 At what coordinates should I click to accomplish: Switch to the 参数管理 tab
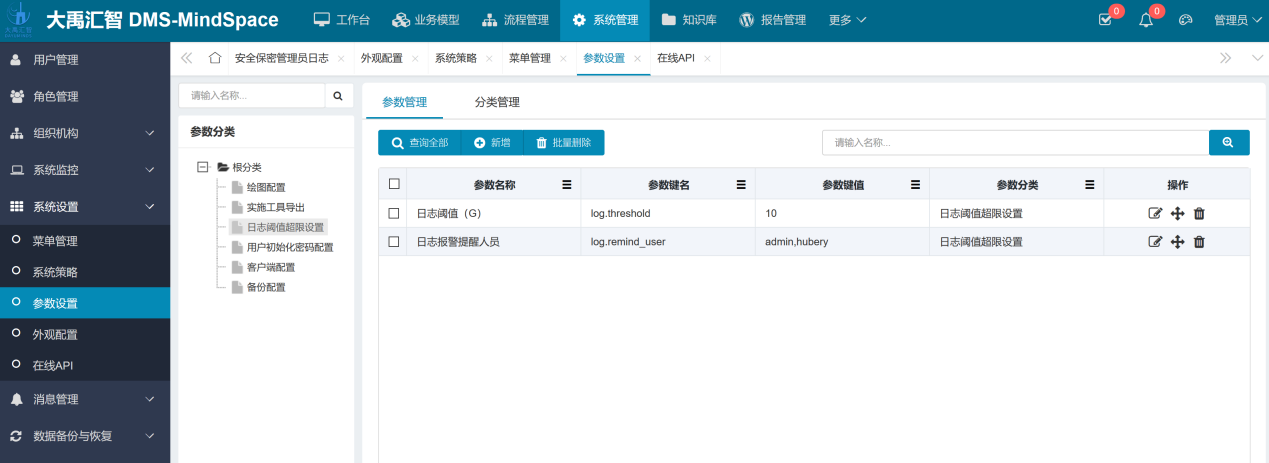[x=404, y=102]
